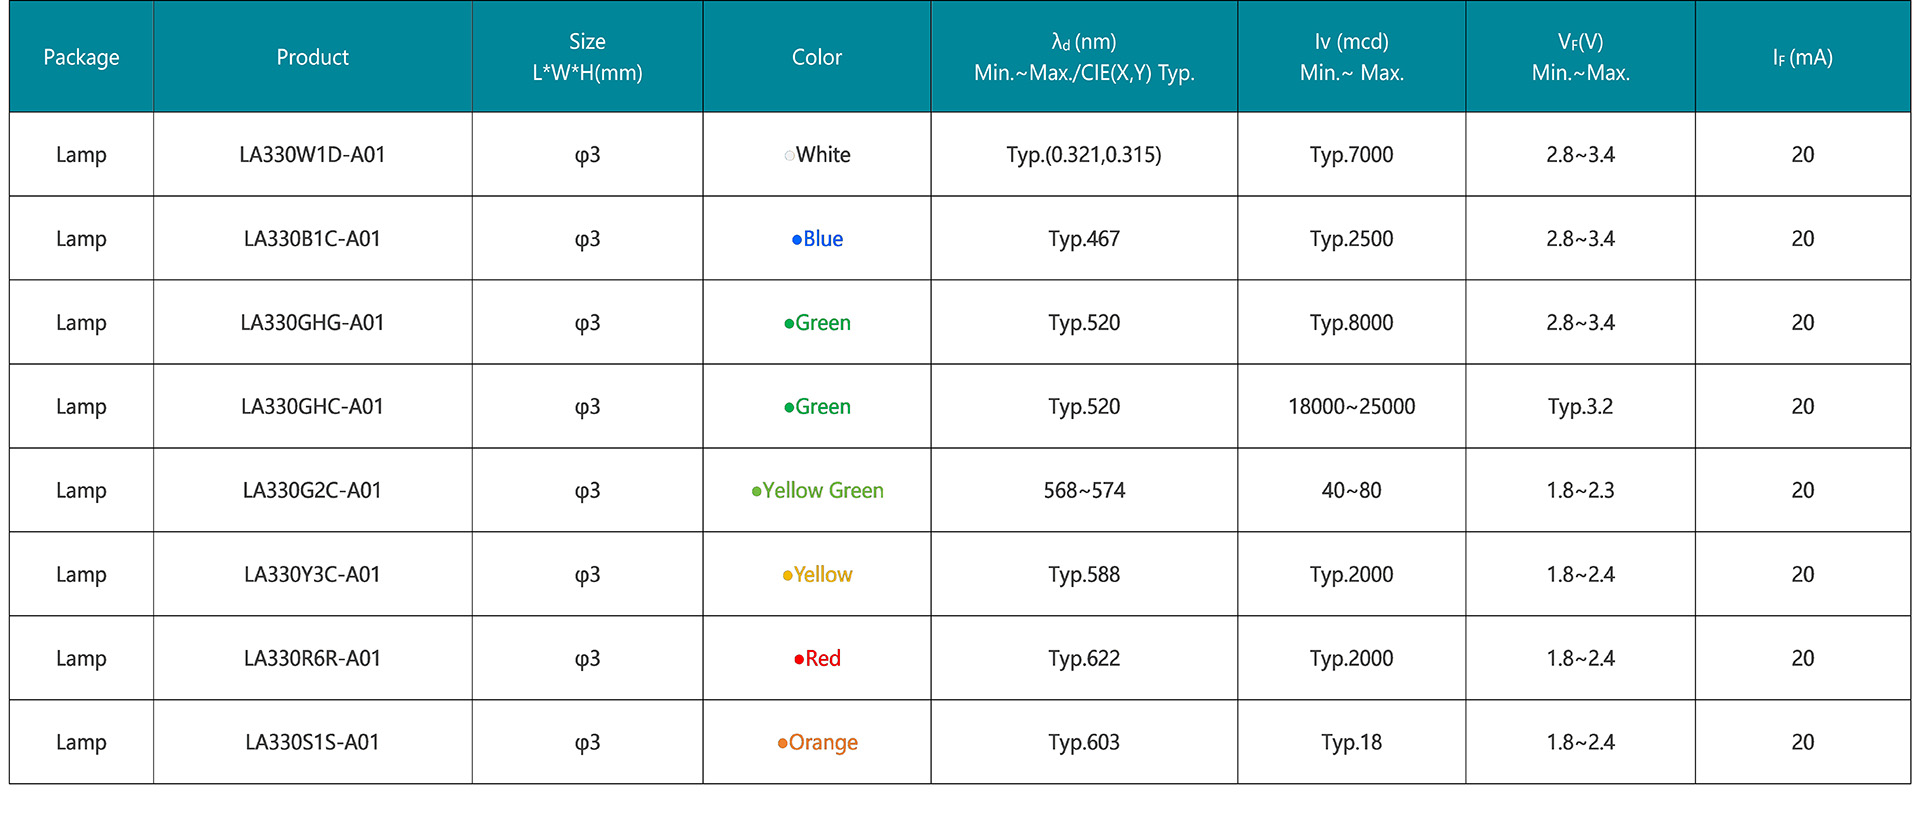Click the yellow dot next to Yellow
1920x816 pixels.
[x=787, y=575]
